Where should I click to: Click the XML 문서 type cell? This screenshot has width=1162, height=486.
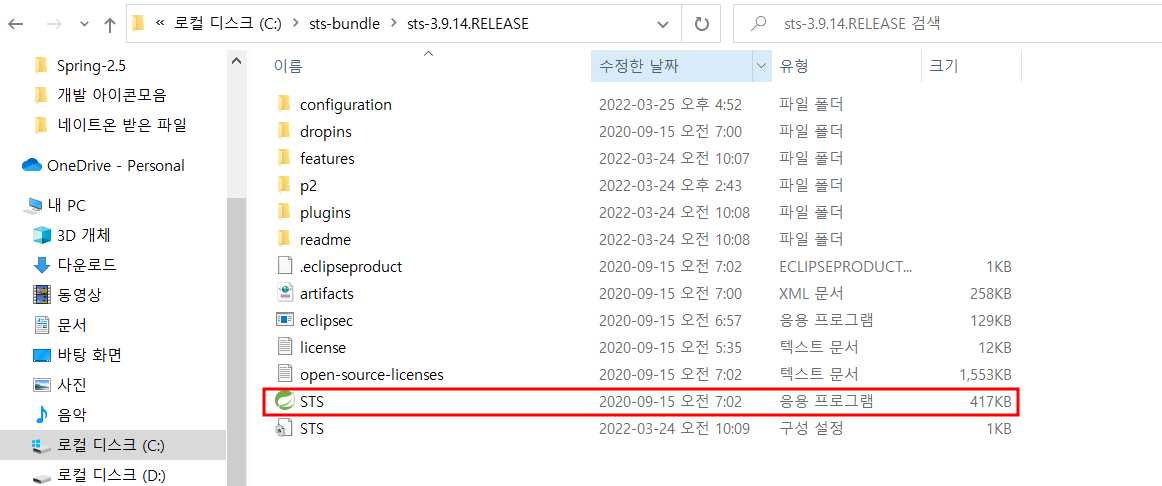coord(811,293)
